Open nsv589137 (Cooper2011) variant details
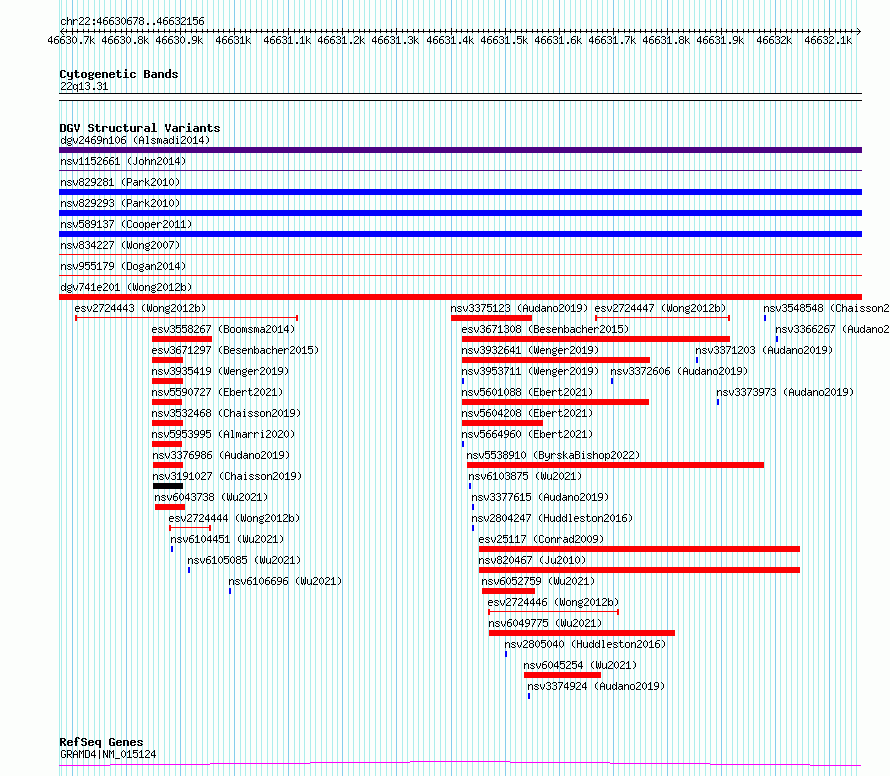The height and width of the screenshot is (776, 890). (x=126, y=224)
